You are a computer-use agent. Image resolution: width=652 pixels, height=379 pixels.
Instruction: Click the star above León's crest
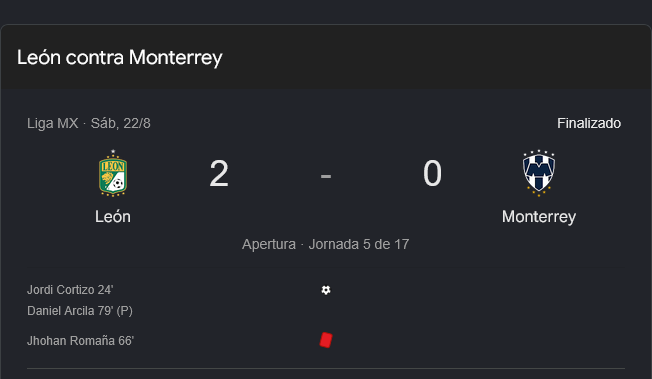(x=113, y=152)
